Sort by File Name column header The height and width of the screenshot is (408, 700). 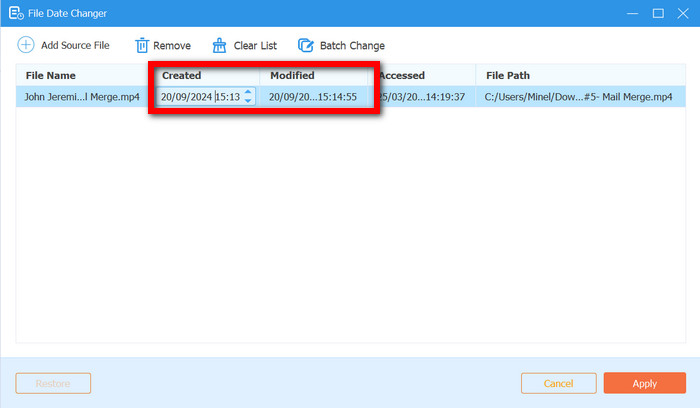point(50,75)
